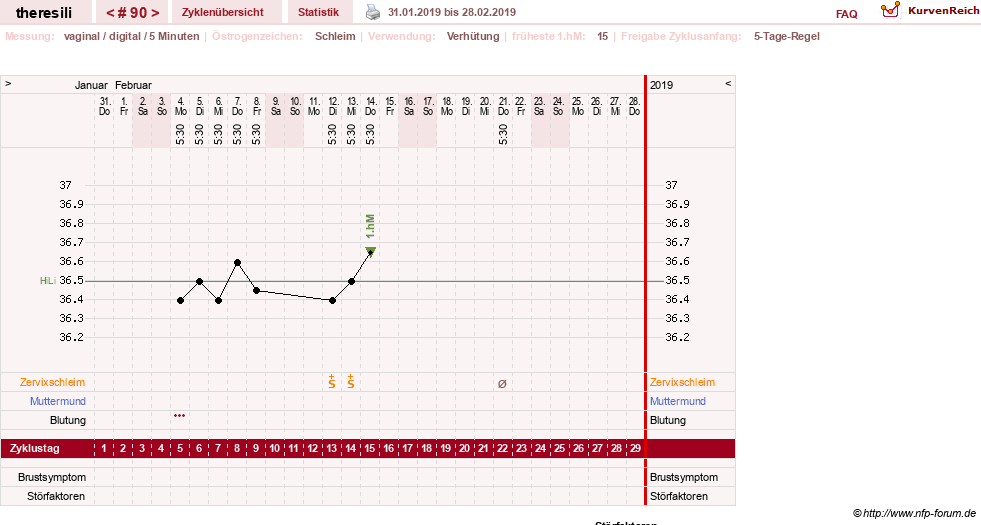Click the left Muttermund row label
This screenshot has height=525, width=981.
coord(58,401)
